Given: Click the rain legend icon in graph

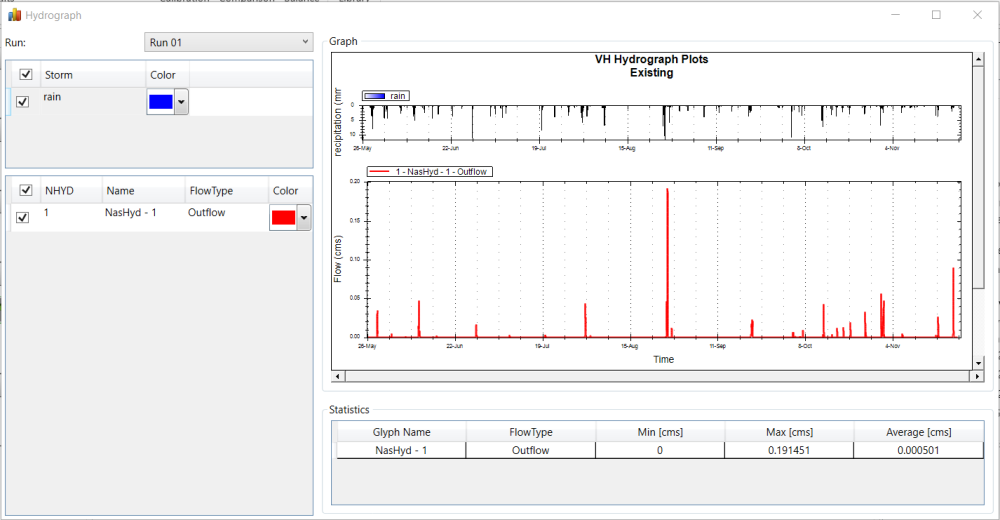Looking at the screenshot, I should pyautogui.click(x=375, y=96).
